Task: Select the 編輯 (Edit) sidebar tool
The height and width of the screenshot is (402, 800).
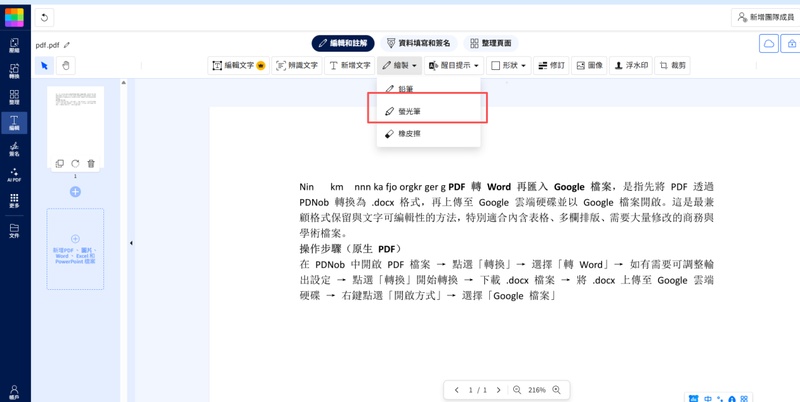Action: point(14,123)
